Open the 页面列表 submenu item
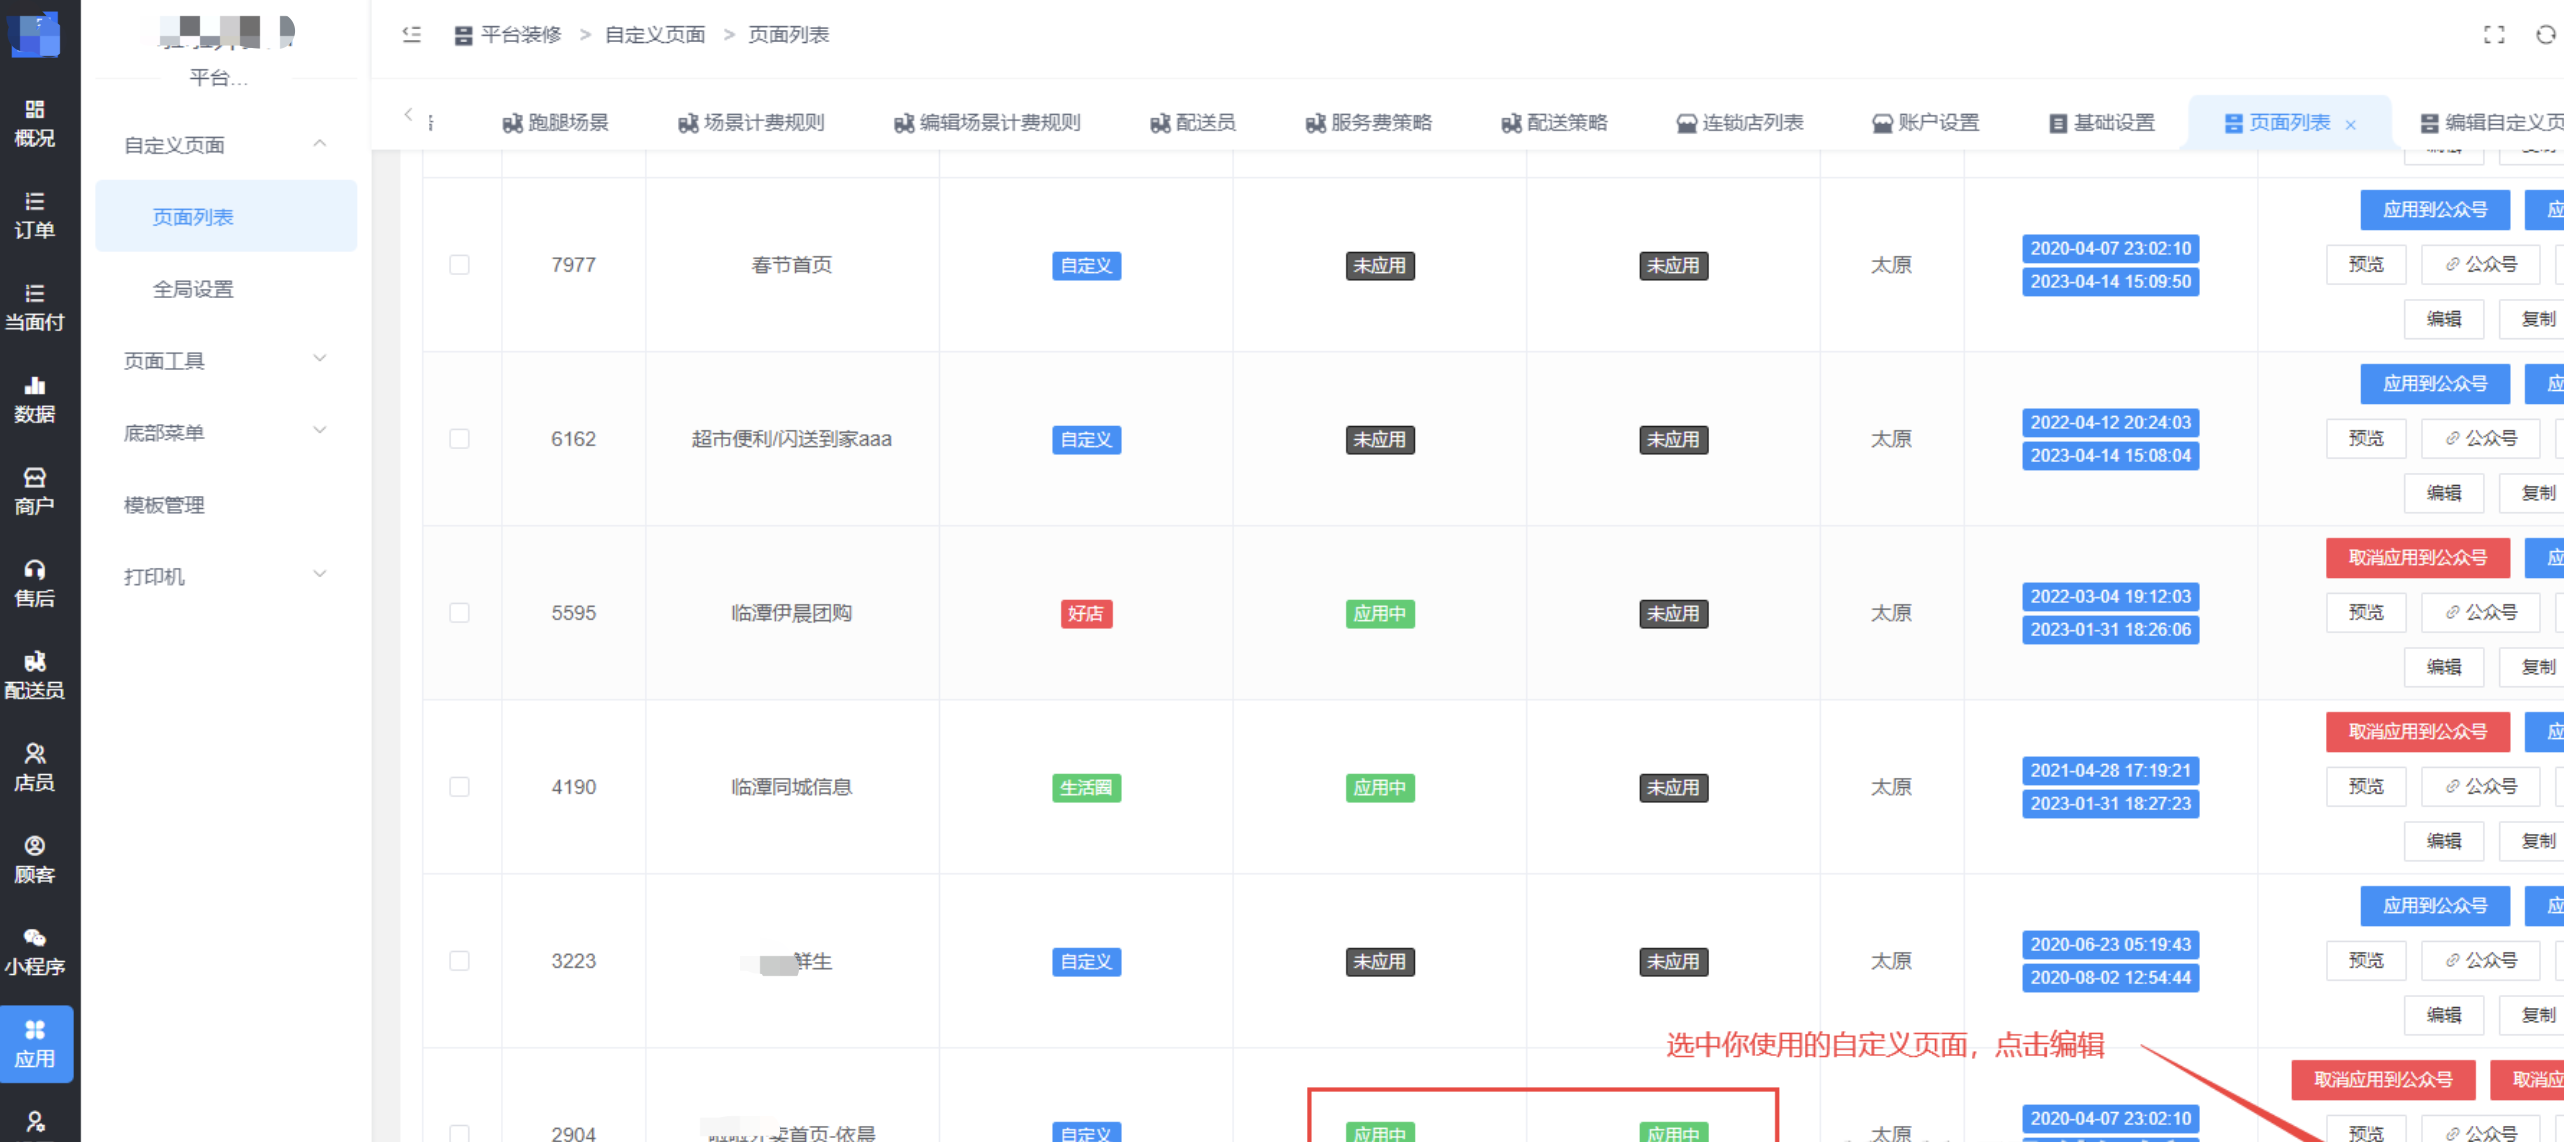Viewport: 2564px width, 1142px height. coord(226,216)
